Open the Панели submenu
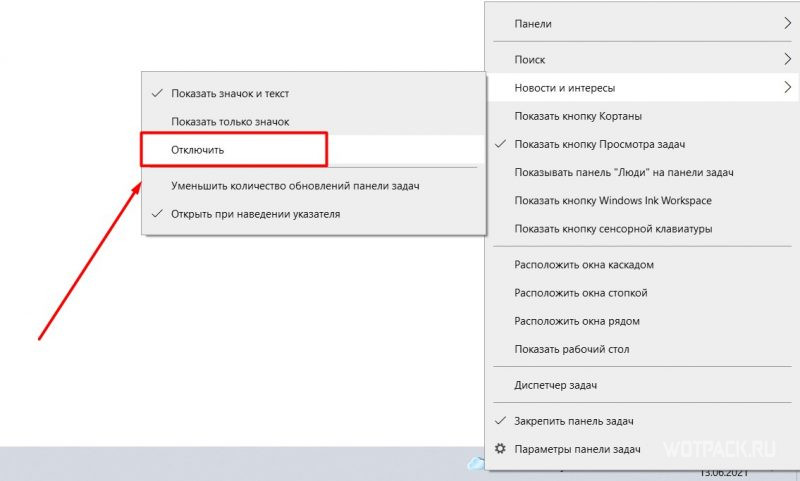Viewport: 800px width, 481px height. [x=642, y=23]
